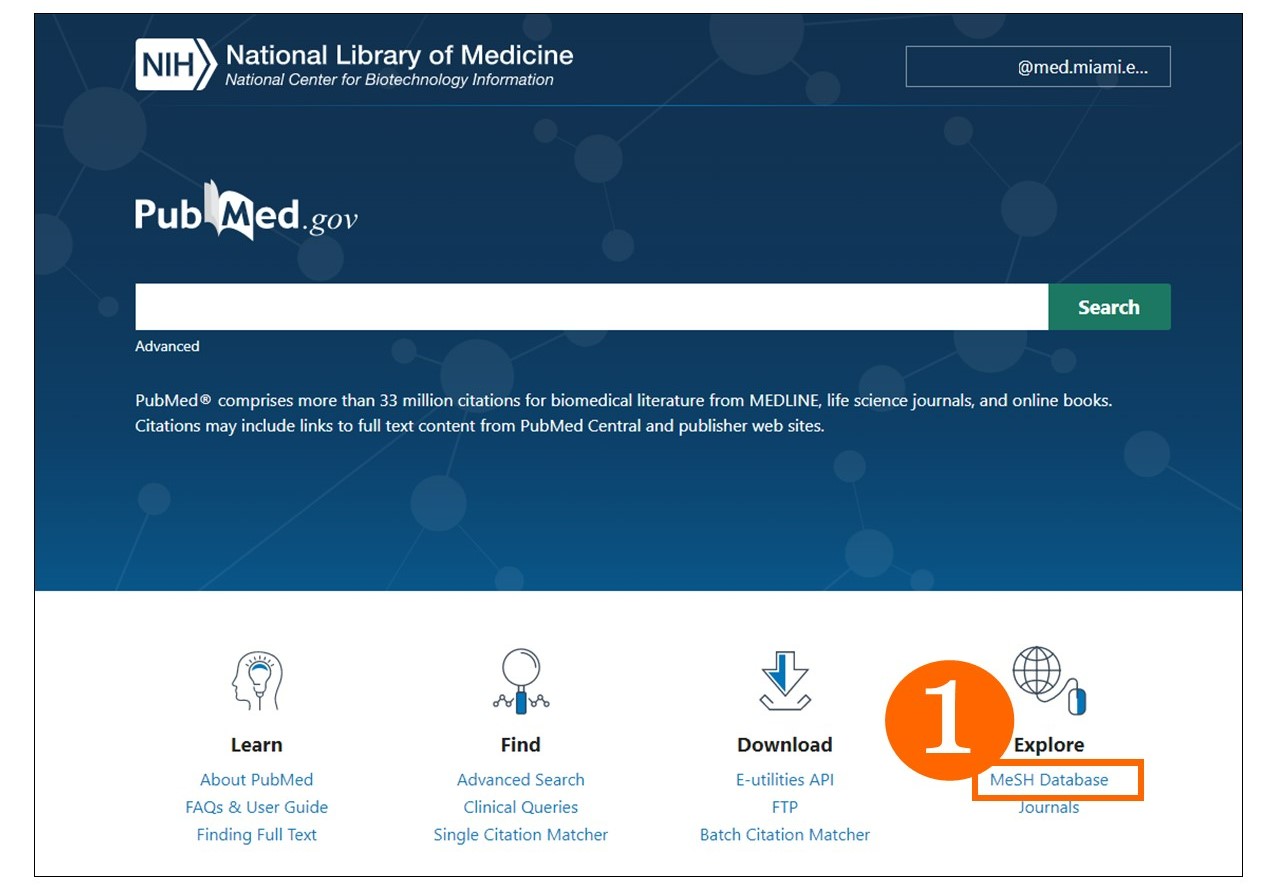The image size is (1275, 886).
Task: Open the Advanced search page
Action: 167,346
